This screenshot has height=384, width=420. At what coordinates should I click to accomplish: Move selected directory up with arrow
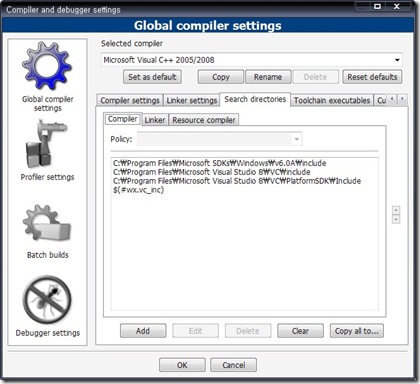pyautogui.click(x=396, y=210)
